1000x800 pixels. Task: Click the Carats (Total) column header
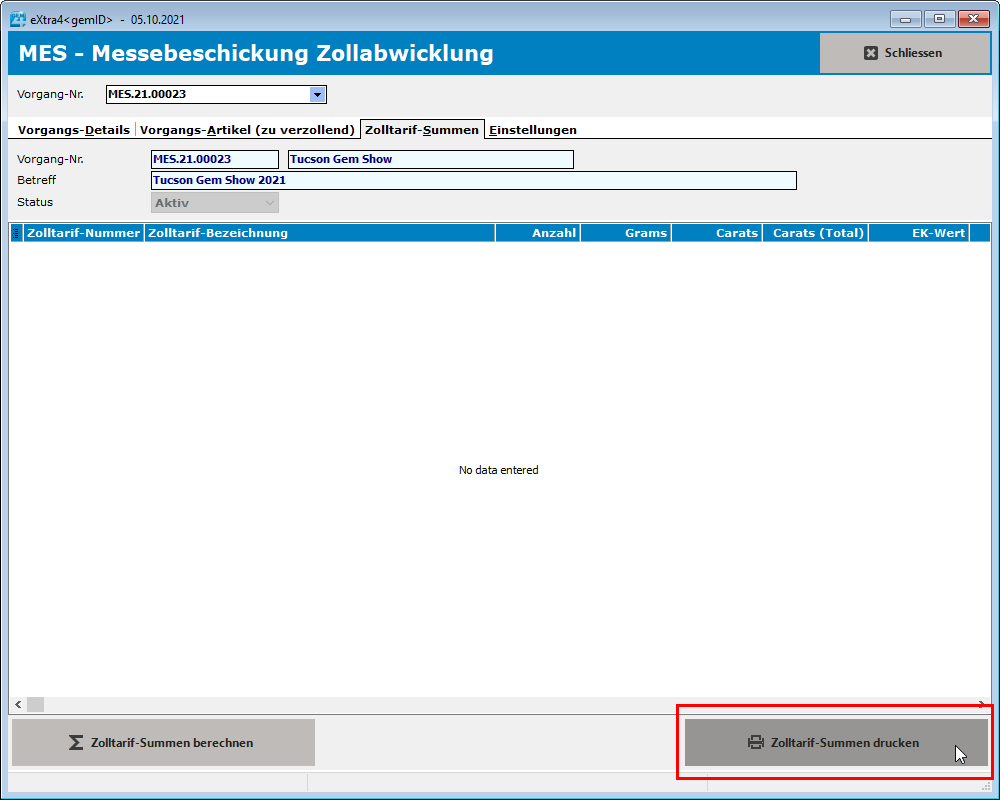click(813, 232)
